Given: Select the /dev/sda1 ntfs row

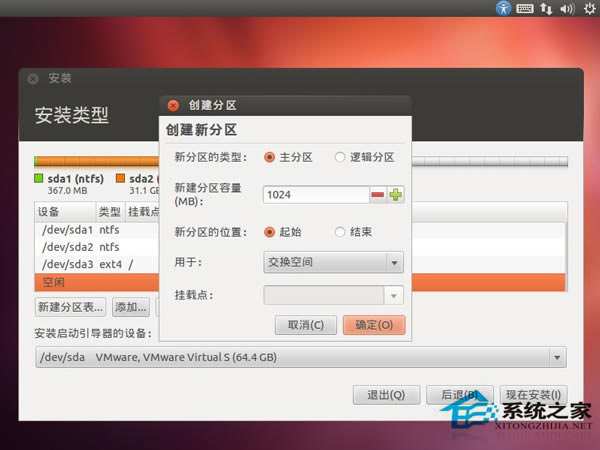Looking at the screenshot, I should coord(96,230).
